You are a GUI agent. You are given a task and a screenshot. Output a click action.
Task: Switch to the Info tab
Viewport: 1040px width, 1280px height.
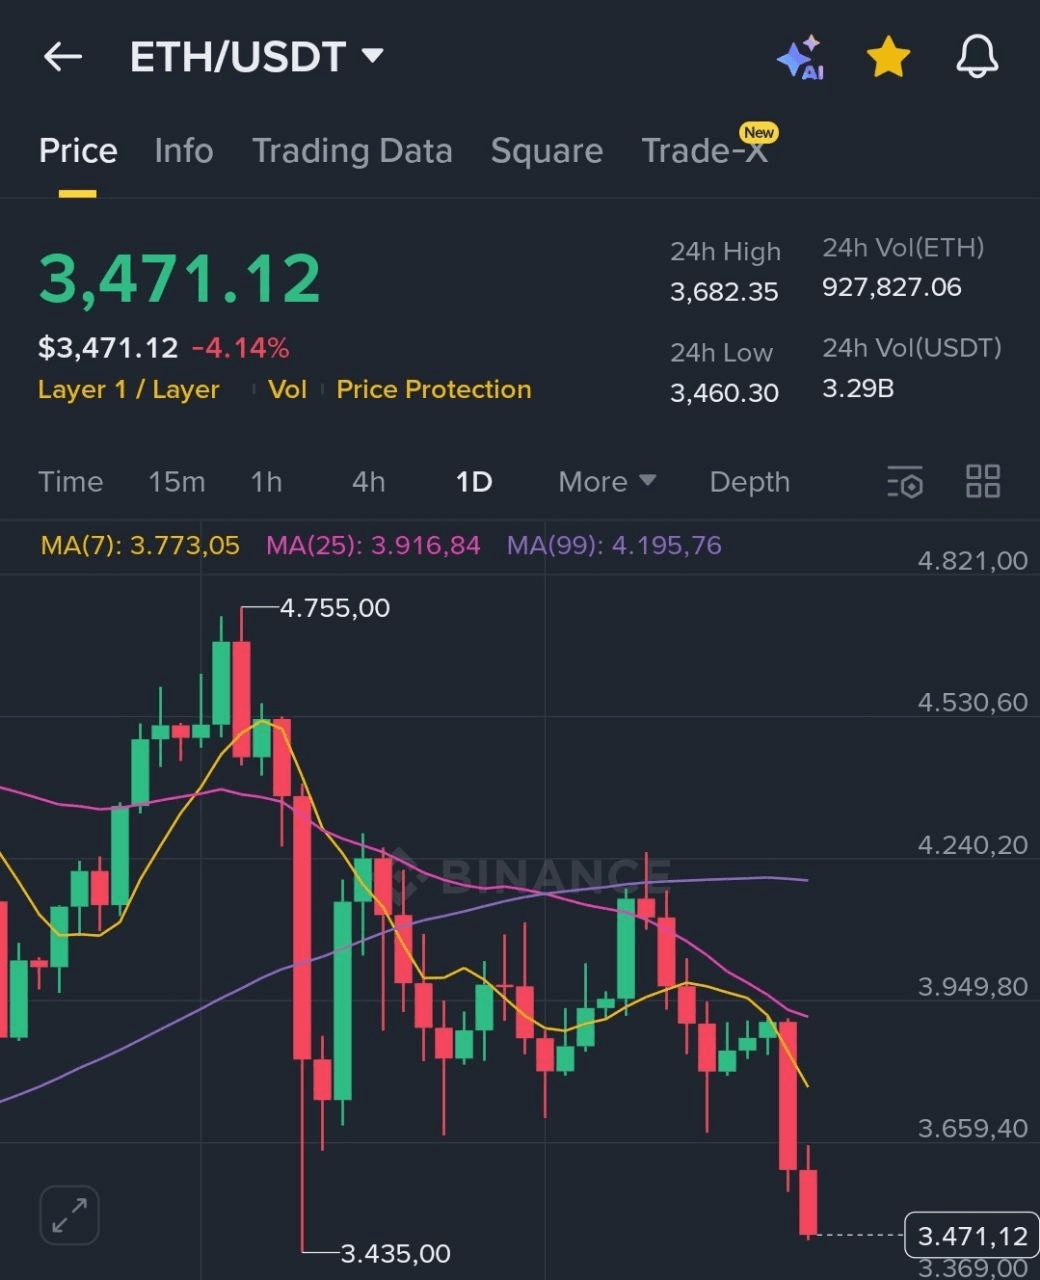pos(183,151)
